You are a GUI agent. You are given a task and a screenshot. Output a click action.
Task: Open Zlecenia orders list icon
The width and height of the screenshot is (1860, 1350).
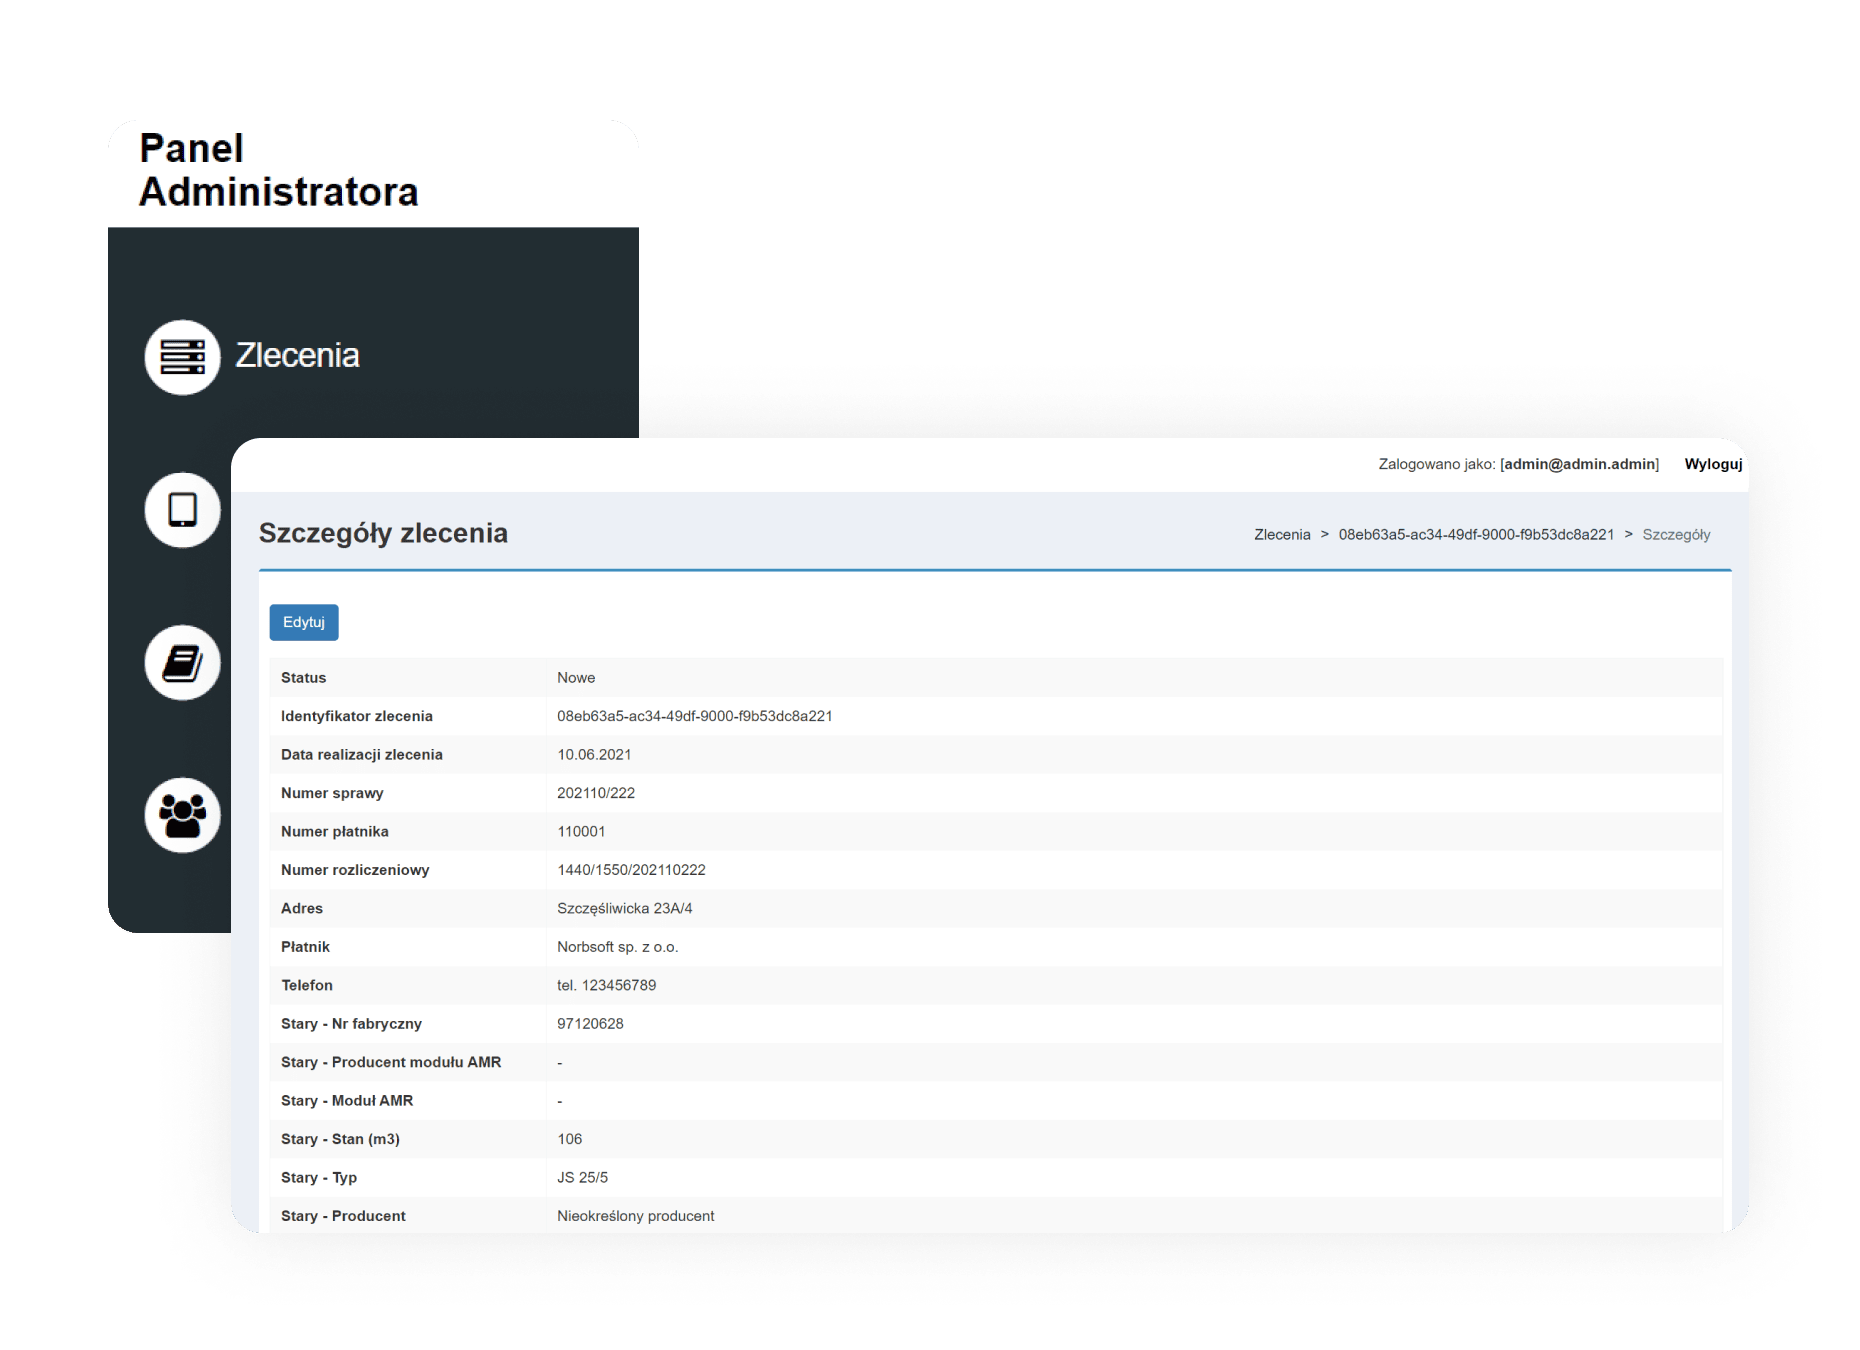click(x=182, y=357)
